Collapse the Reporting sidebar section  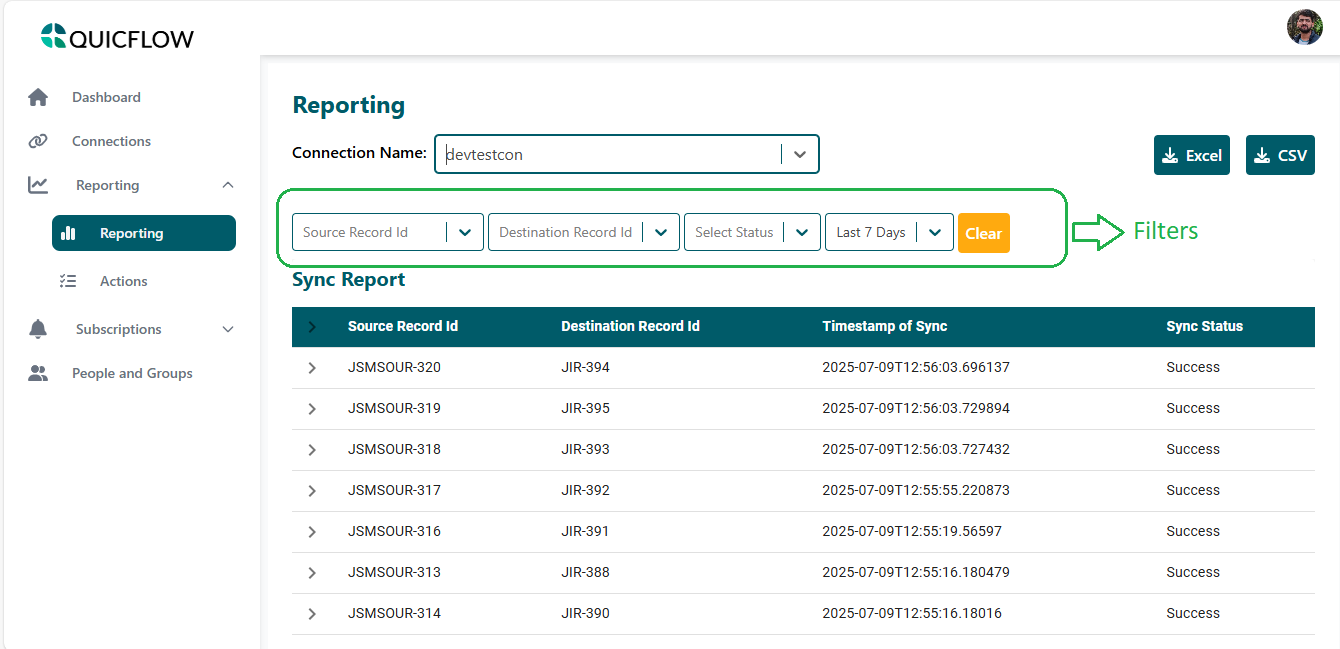(228, 185)
